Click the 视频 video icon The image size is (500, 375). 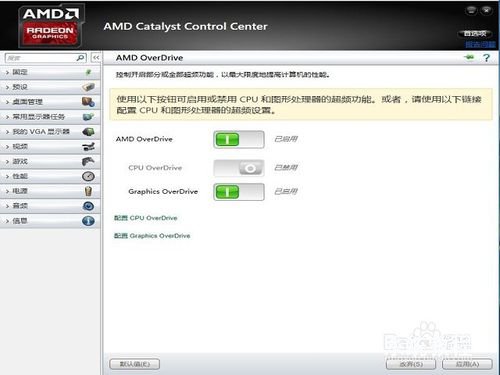(x=88, y=146)
